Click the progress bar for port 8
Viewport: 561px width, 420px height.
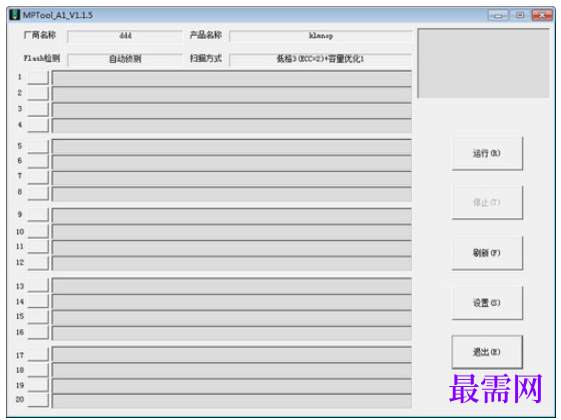point(231,194)
